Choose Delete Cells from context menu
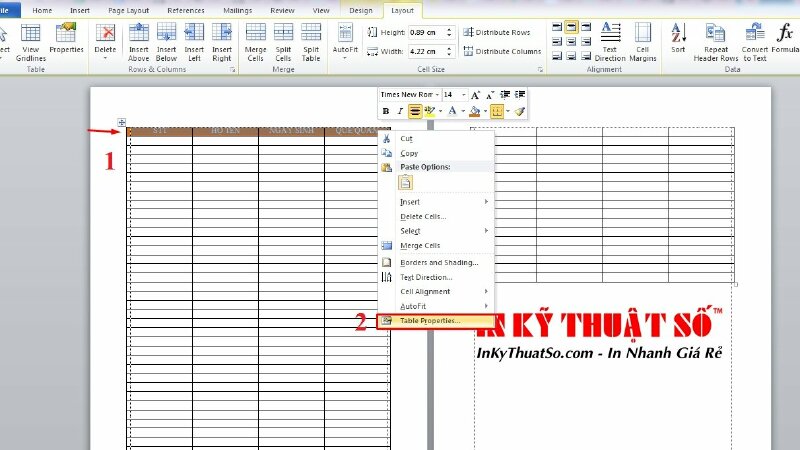Viewport: 800px width, 450px height. pos(436,216)
